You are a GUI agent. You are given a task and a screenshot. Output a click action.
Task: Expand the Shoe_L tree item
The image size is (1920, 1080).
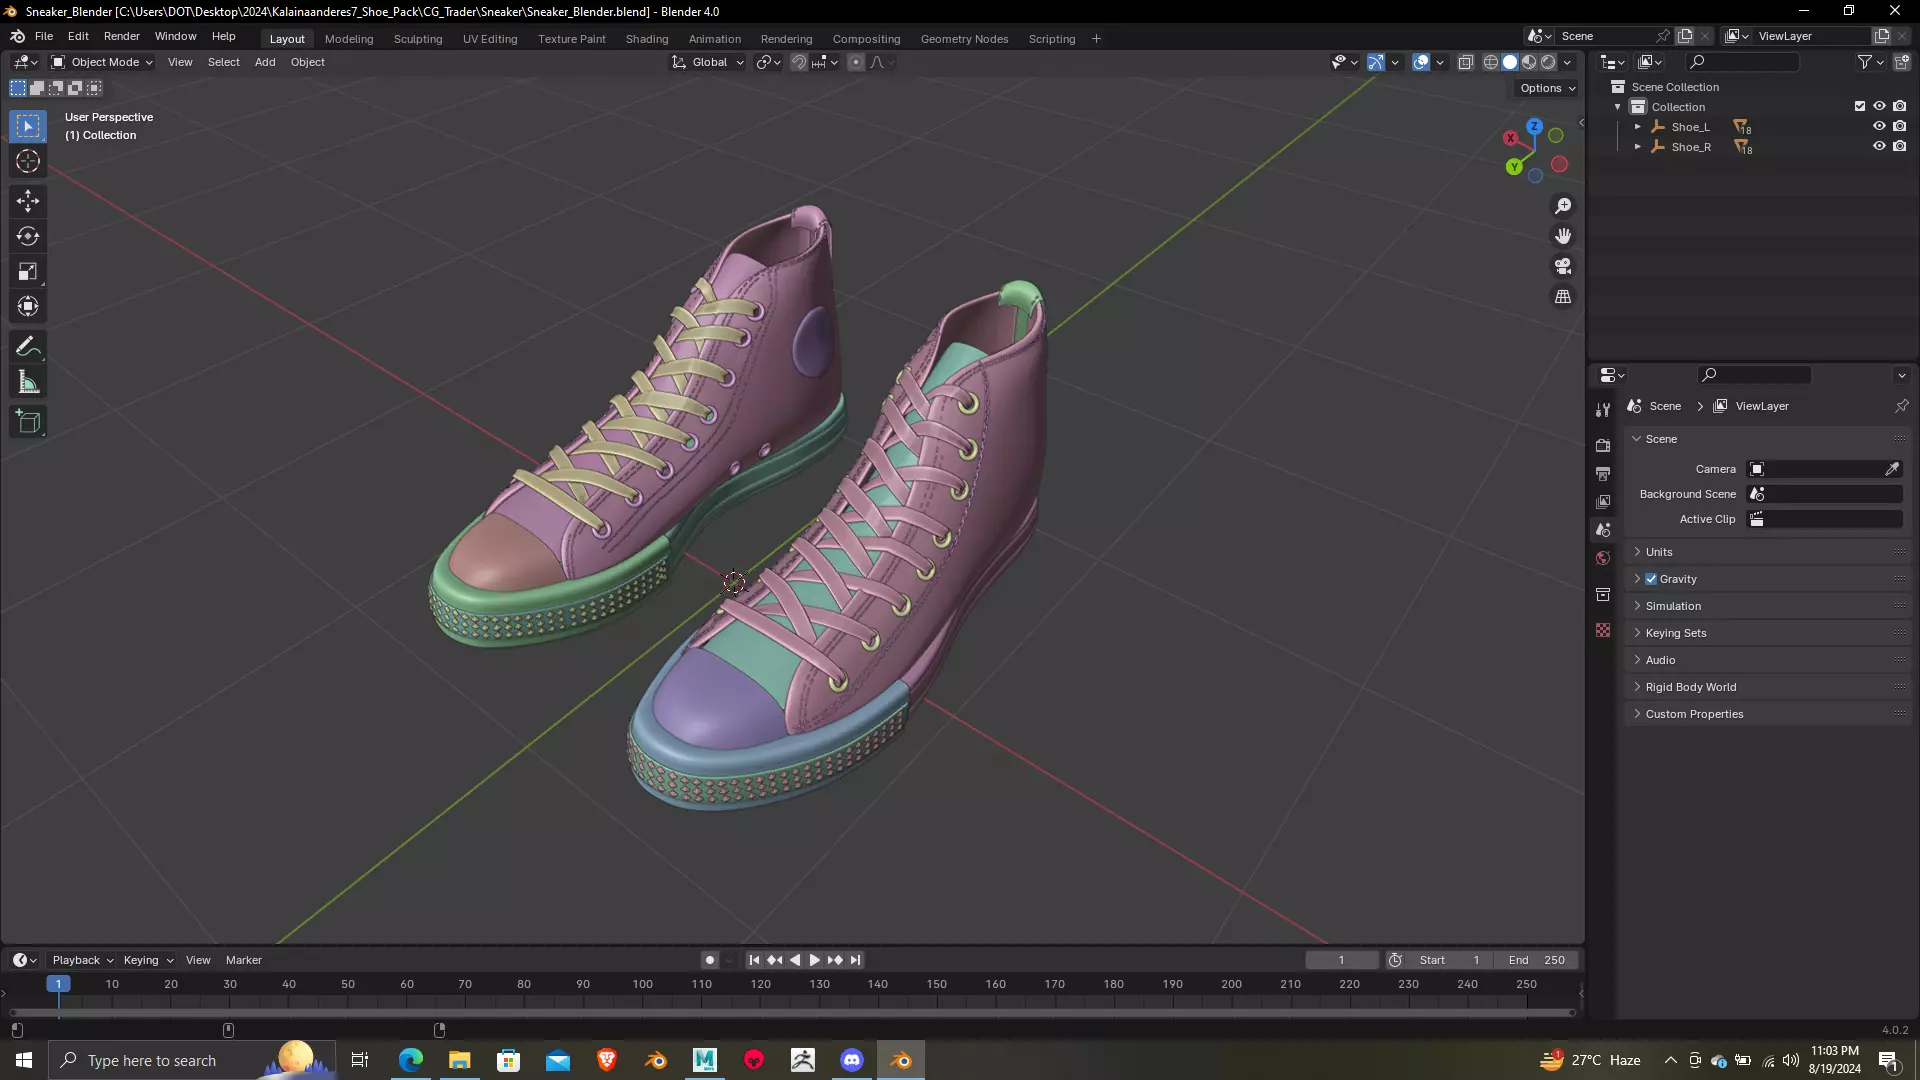1637,127
